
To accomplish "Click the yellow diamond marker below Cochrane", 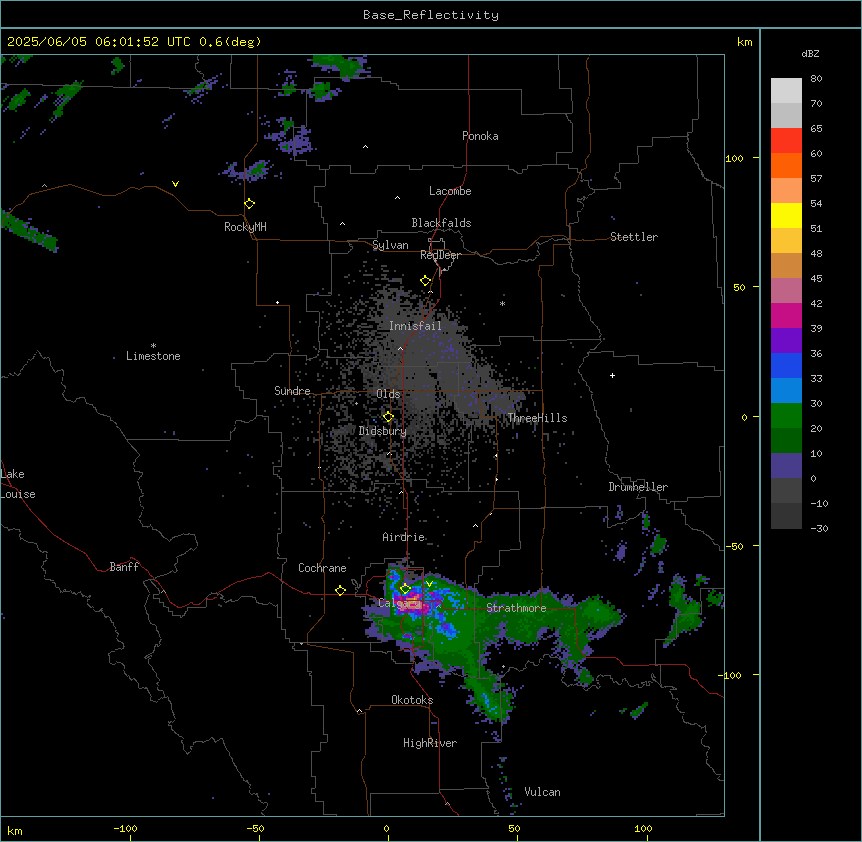I will [x=340, y=590].
